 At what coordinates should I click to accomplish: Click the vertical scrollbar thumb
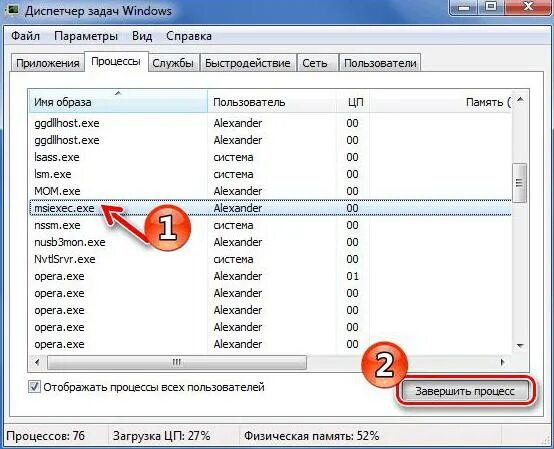pos(519,183)
